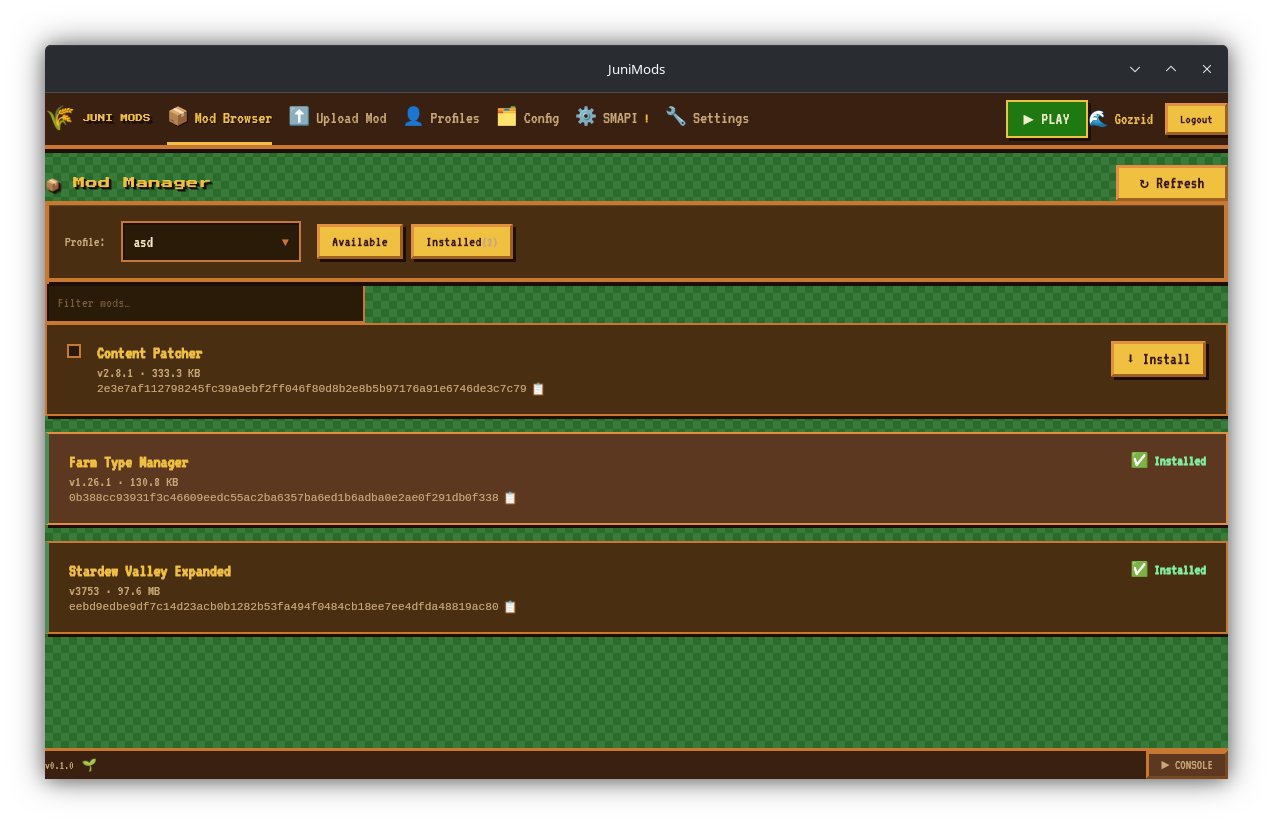The width and height of the screenshot is (1273, 824).
Task: Copy the Stardew Valley Expanded hash
Action: (510, 607)
